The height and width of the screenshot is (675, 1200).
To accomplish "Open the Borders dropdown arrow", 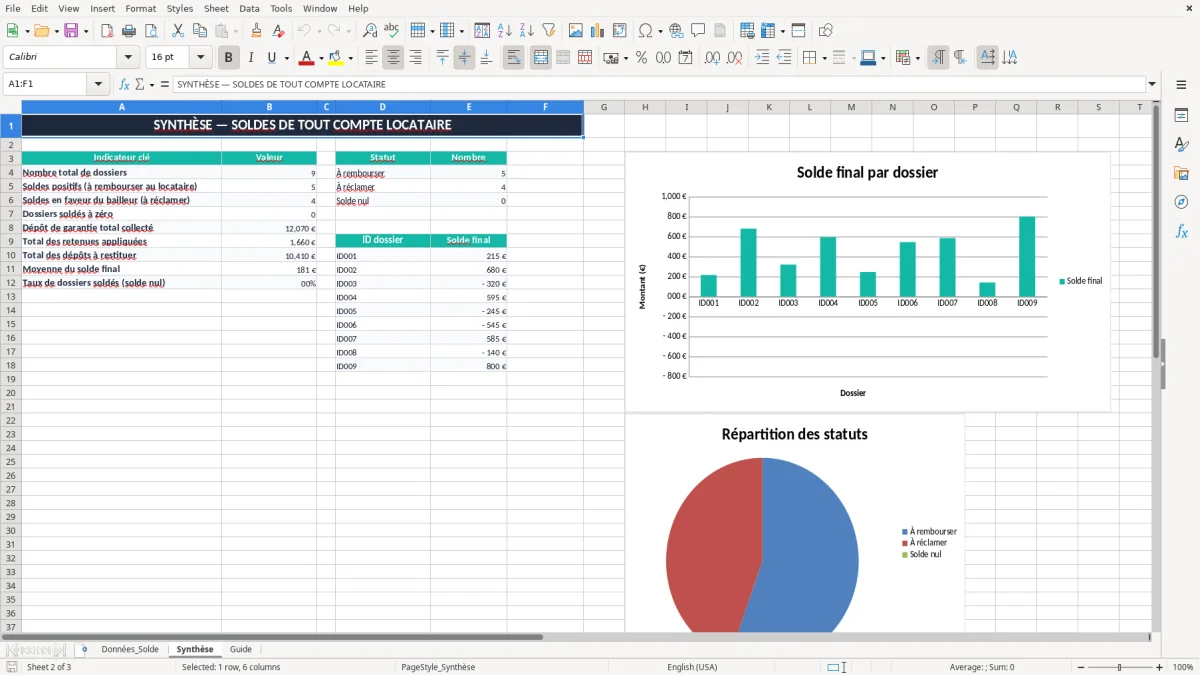I will [824, 58].
